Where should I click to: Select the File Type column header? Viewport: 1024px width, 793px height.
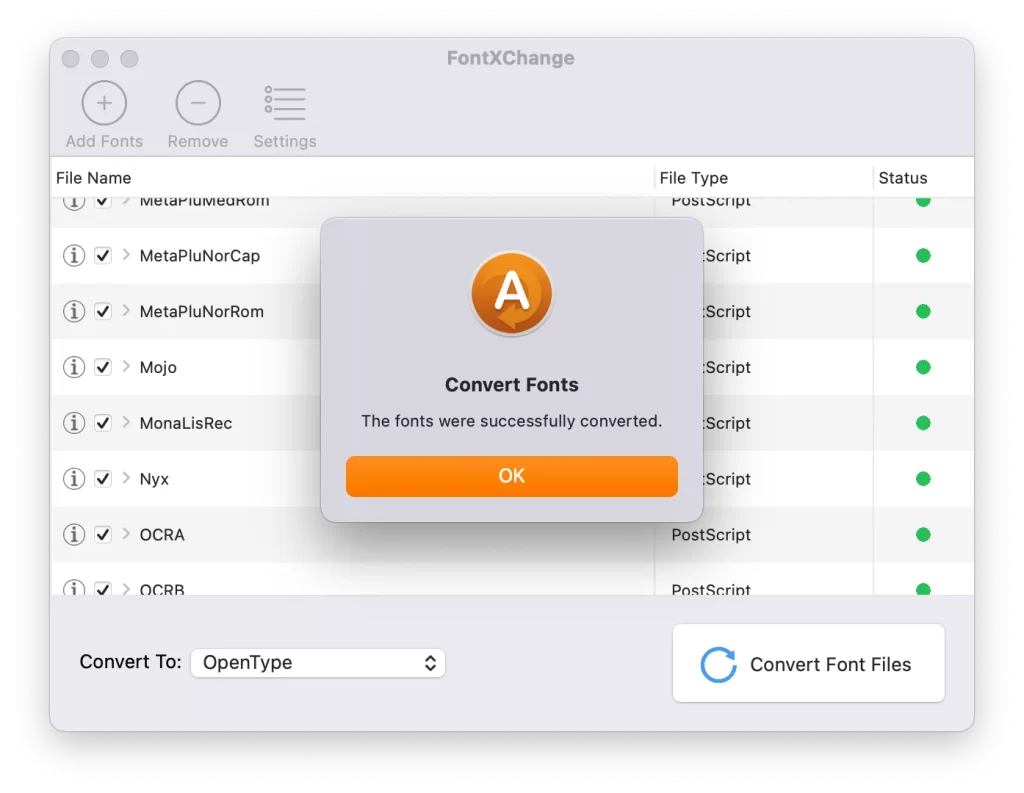[x=694, y=177]
